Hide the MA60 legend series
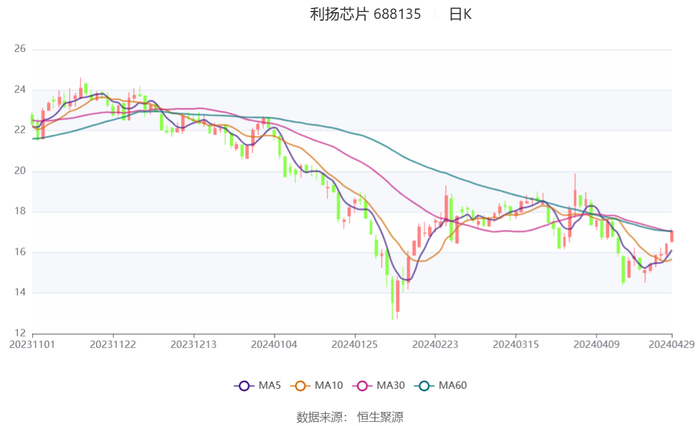The height and width of the screenshot is (426, 700). [x=443, y=385]
